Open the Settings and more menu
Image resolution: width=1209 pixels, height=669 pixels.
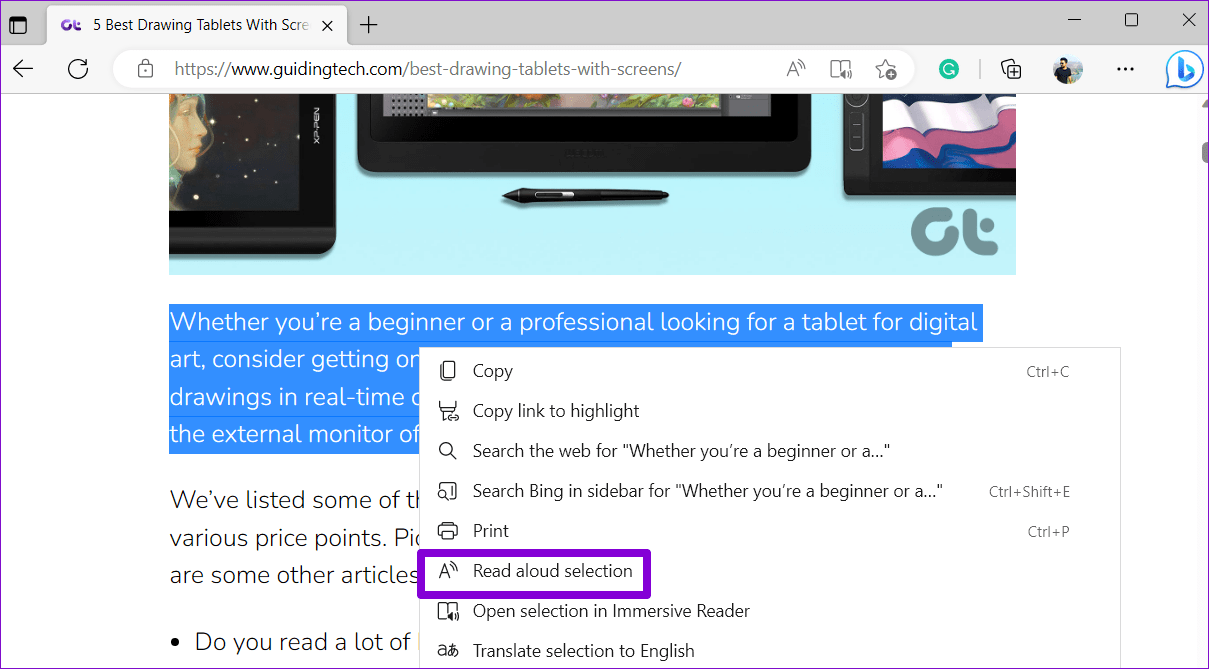[1125, 68]
